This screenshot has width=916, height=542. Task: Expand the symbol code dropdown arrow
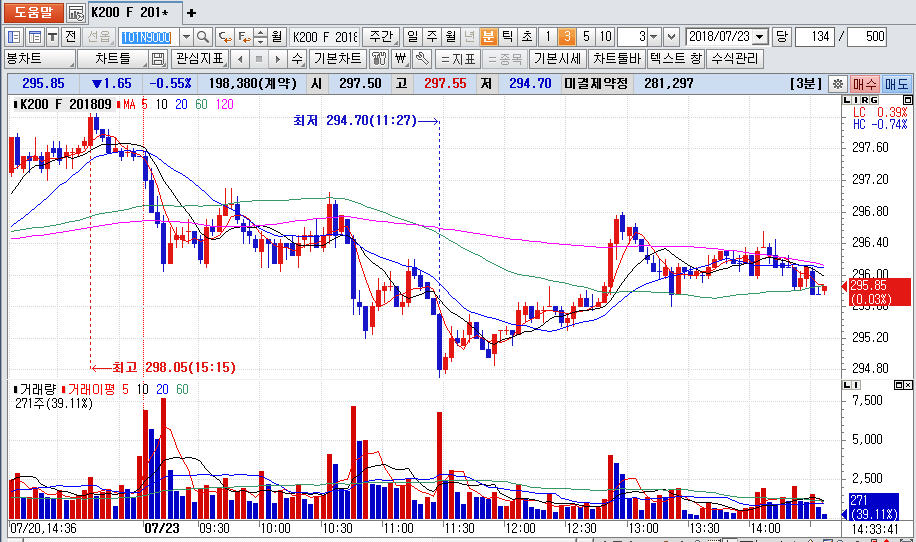pos(185,36)
